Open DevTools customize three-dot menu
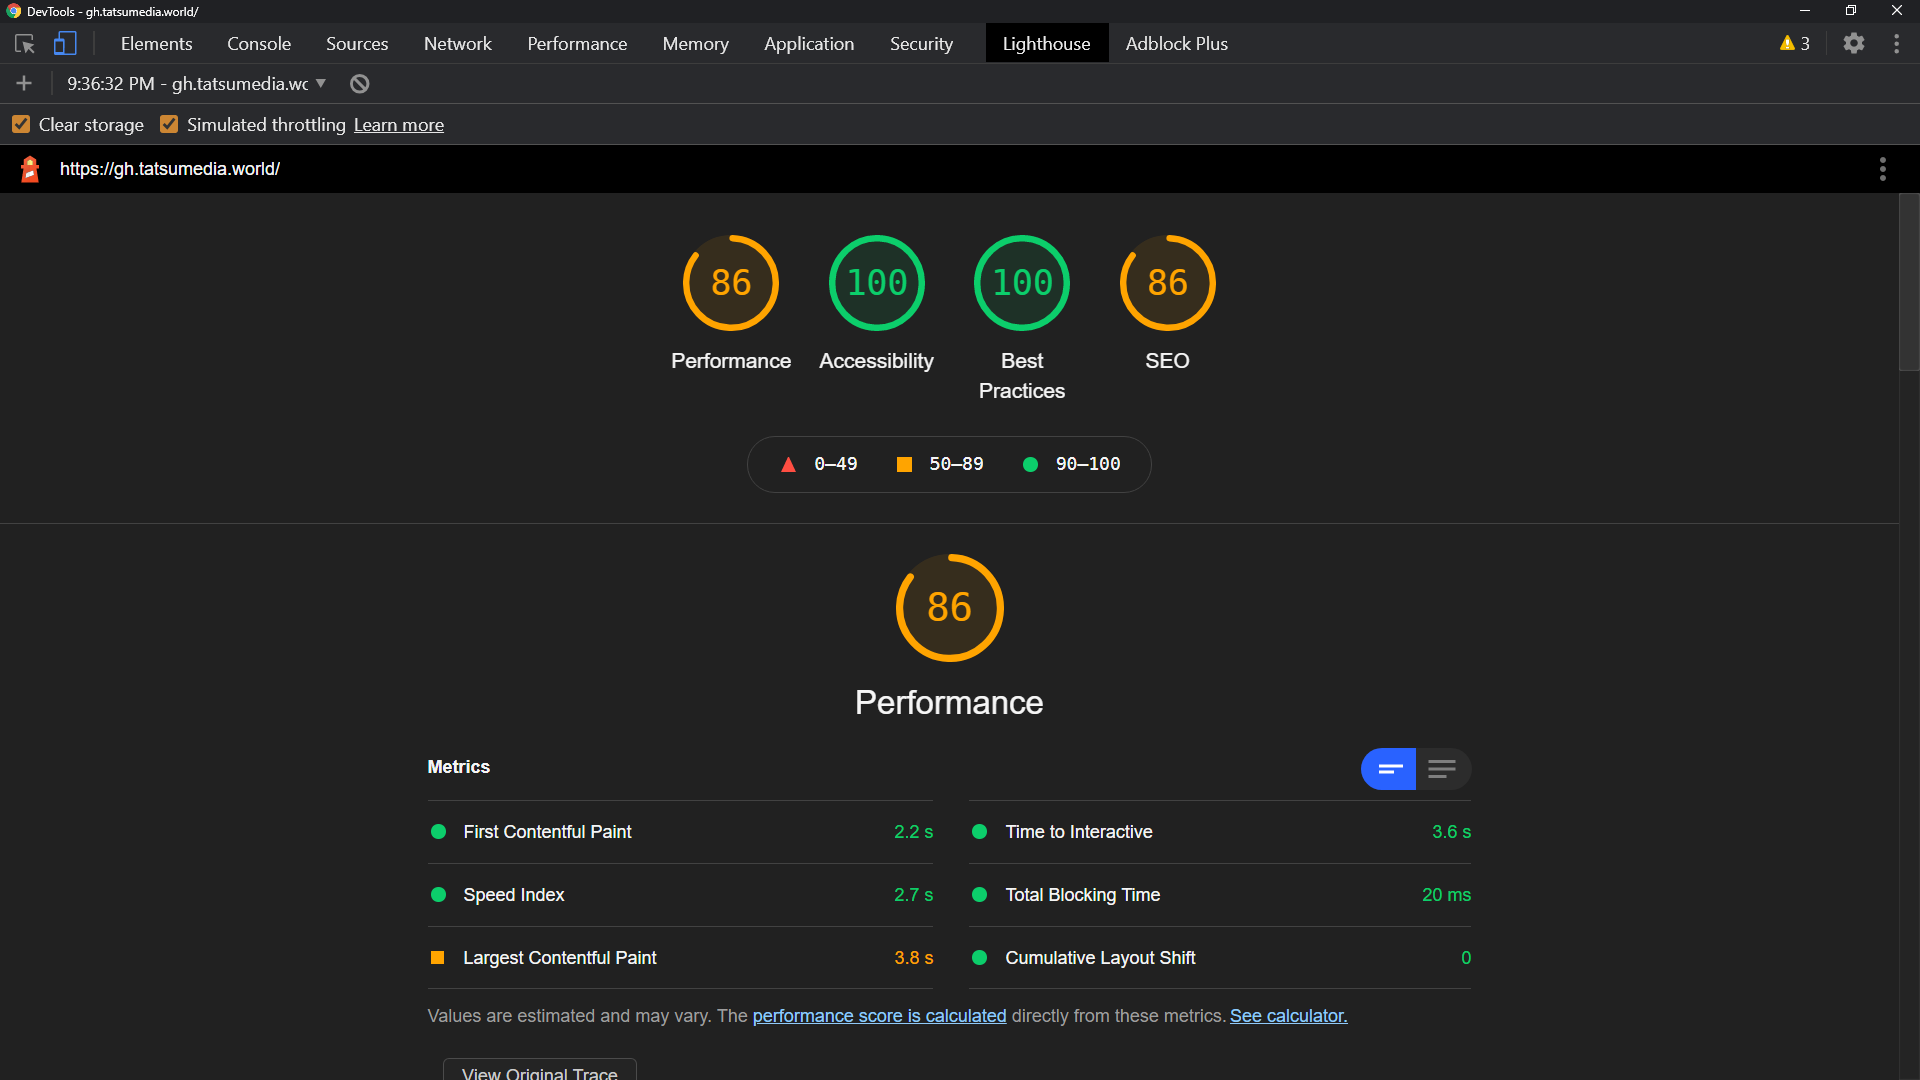Screen dimensions: 1920x1080 (1896, 44)
